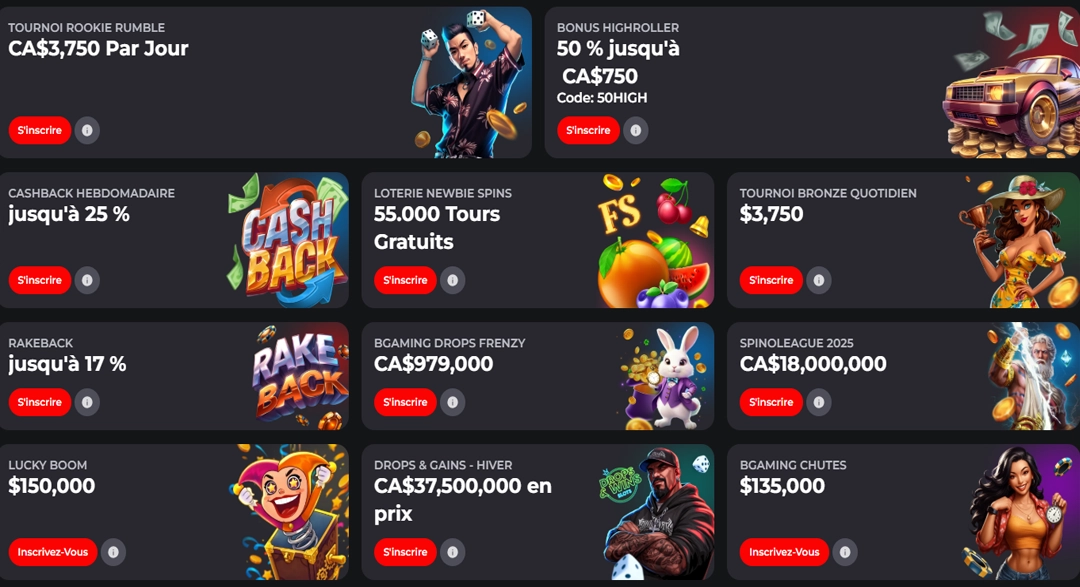View info for Loterie Newbie Spins
Screen dimensions: 1080x587
(x=453, y=280)
